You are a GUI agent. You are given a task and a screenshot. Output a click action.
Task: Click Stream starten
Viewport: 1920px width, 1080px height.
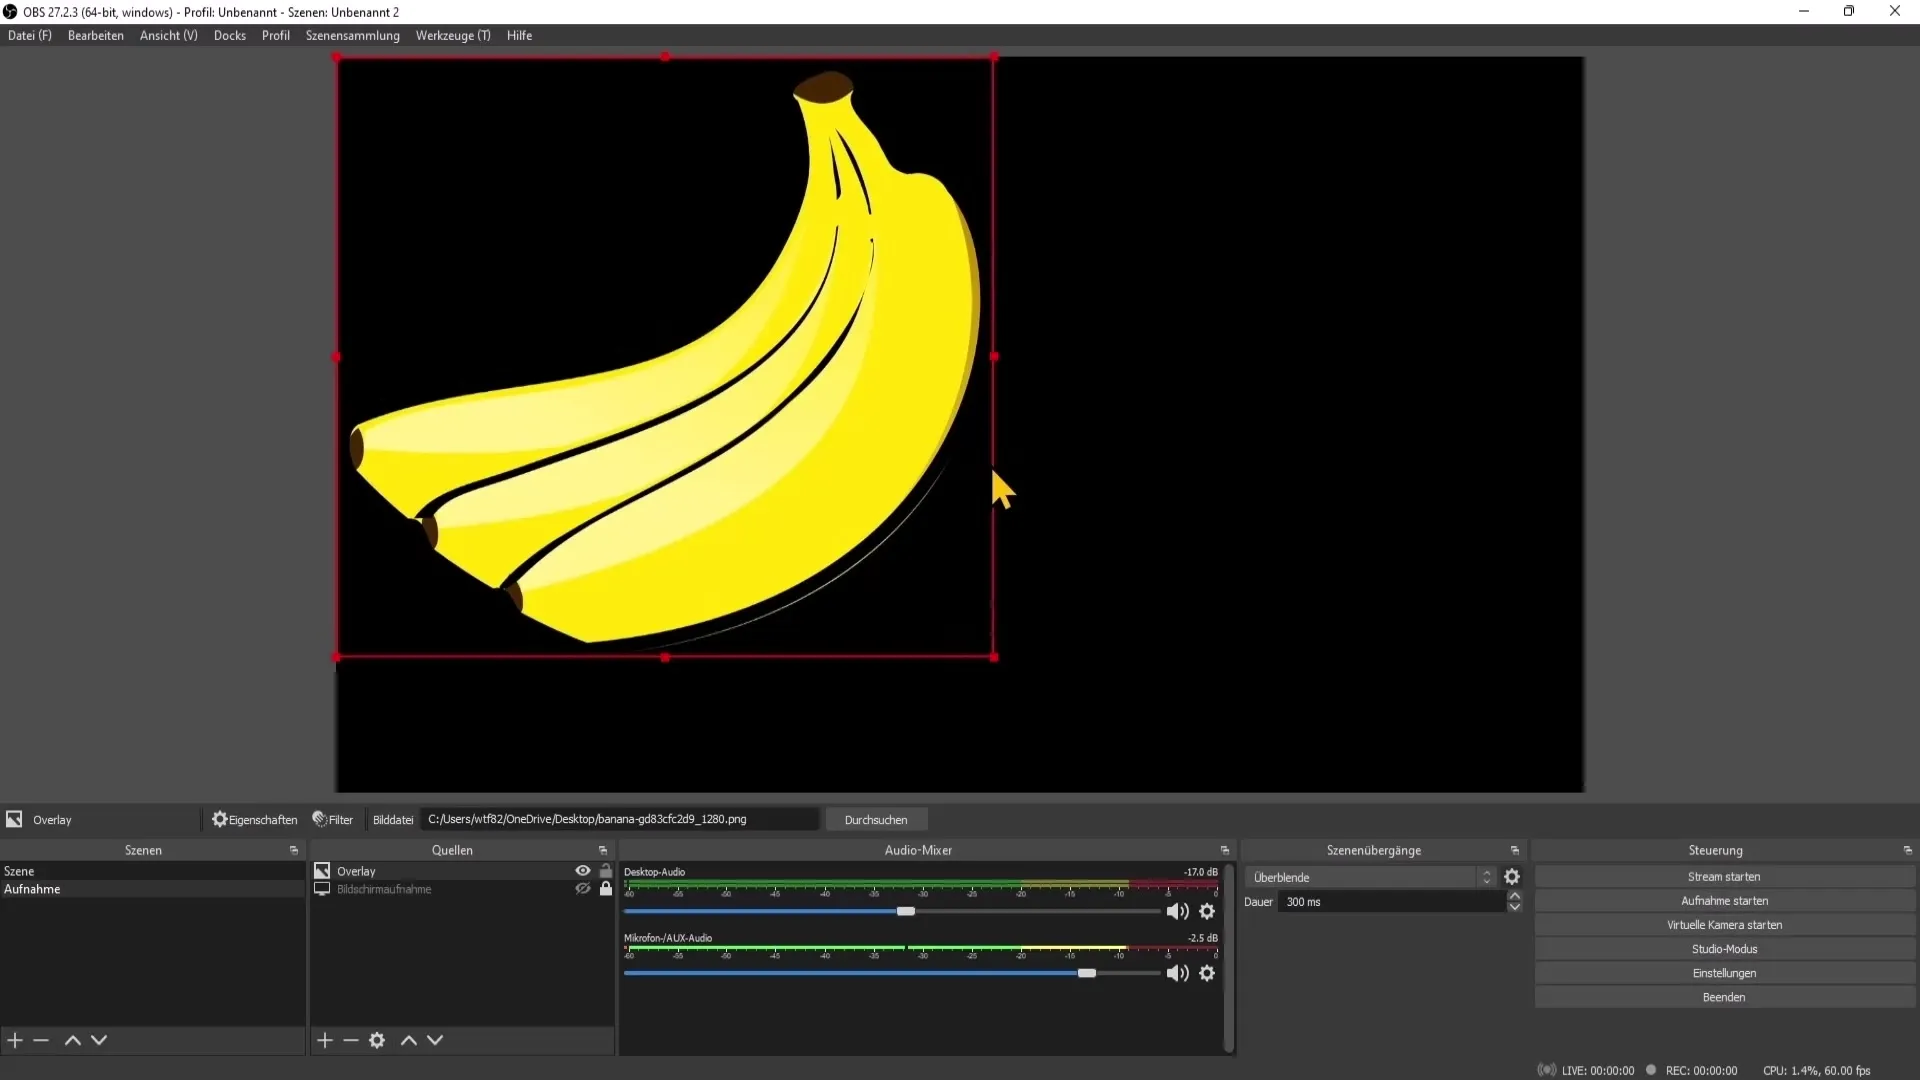(1724, 877)
